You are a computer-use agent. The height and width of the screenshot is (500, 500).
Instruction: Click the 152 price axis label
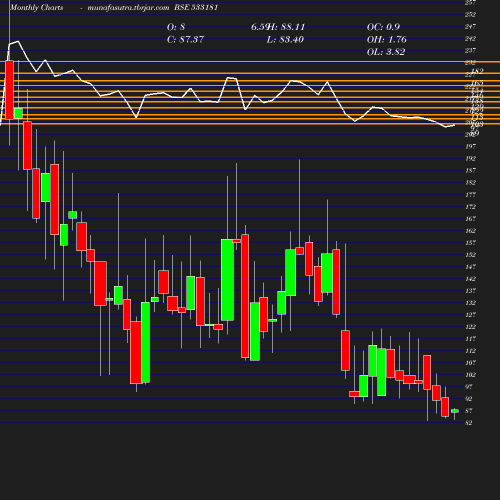[470, 255]
